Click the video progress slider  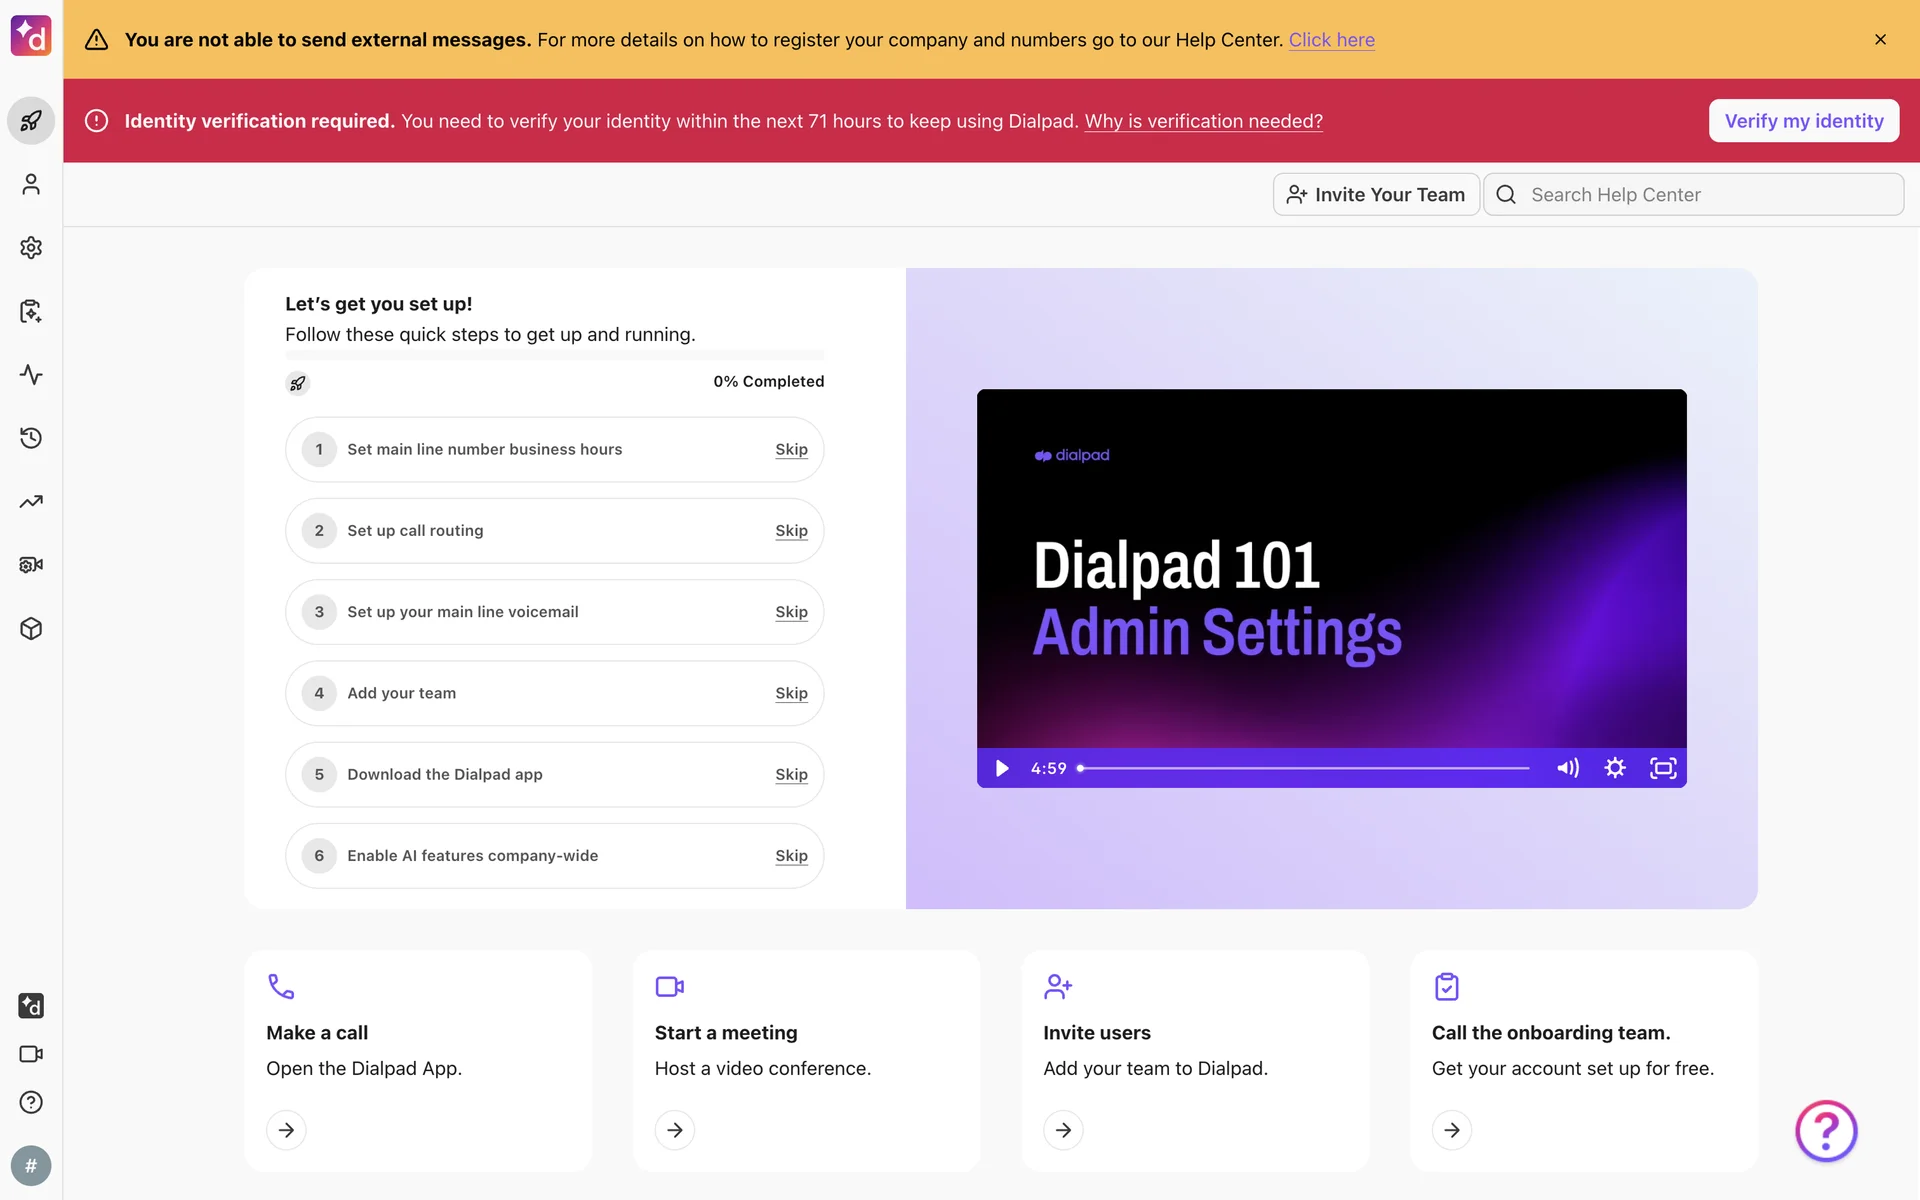1304,768
